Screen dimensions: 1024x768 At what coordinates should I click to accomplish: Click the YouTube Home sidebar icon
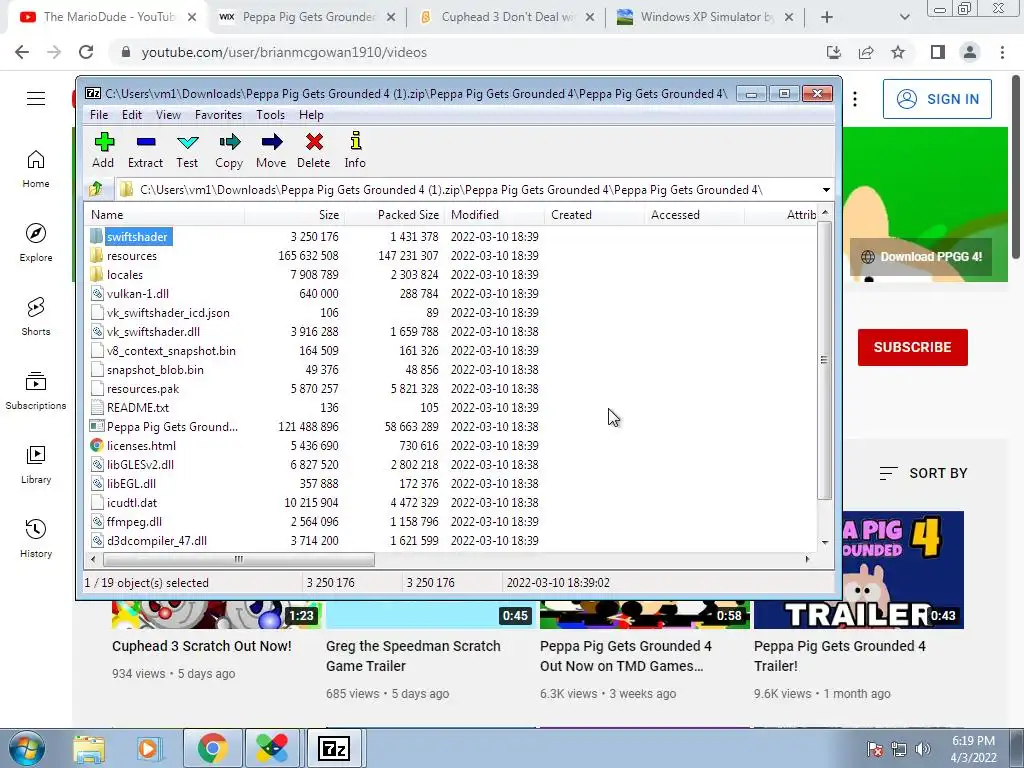36,160
